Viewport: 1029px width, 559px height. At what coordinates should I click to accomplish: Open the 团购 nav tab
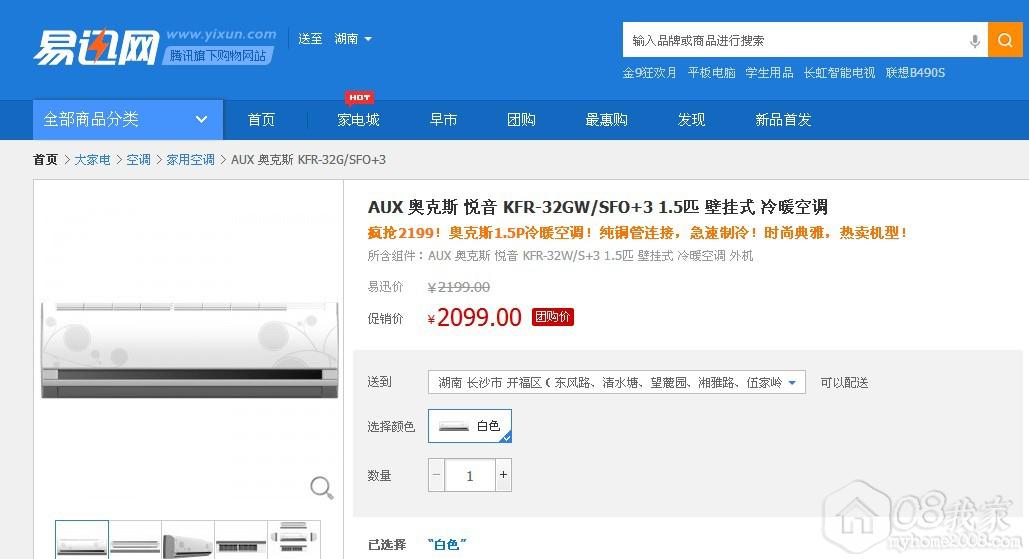coord(521,120)
